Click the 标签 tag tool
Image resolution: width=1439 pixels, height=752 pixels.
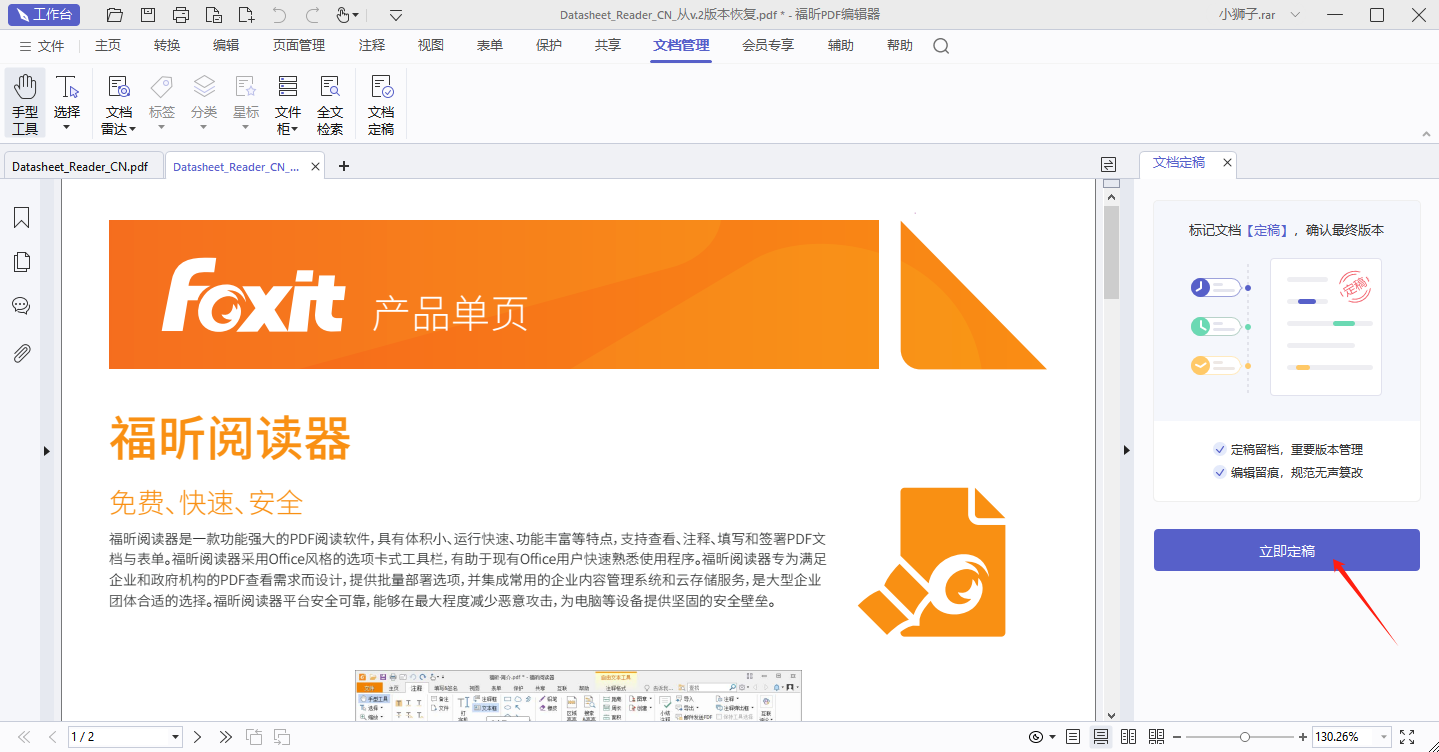pyautogui.click(x=162, y=103)
